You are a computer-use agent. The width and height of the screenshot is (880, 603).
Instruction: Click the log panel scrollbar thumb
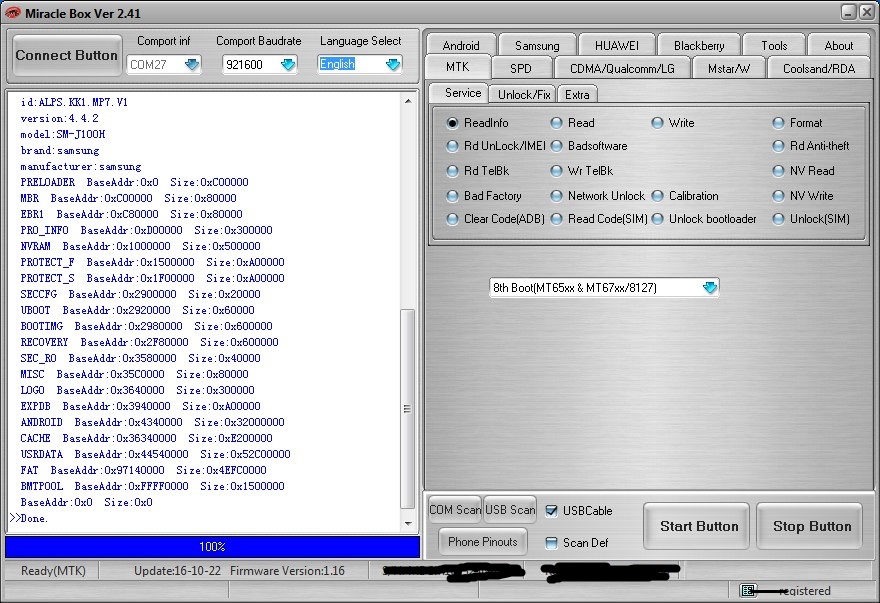click(x=408, y=409)
